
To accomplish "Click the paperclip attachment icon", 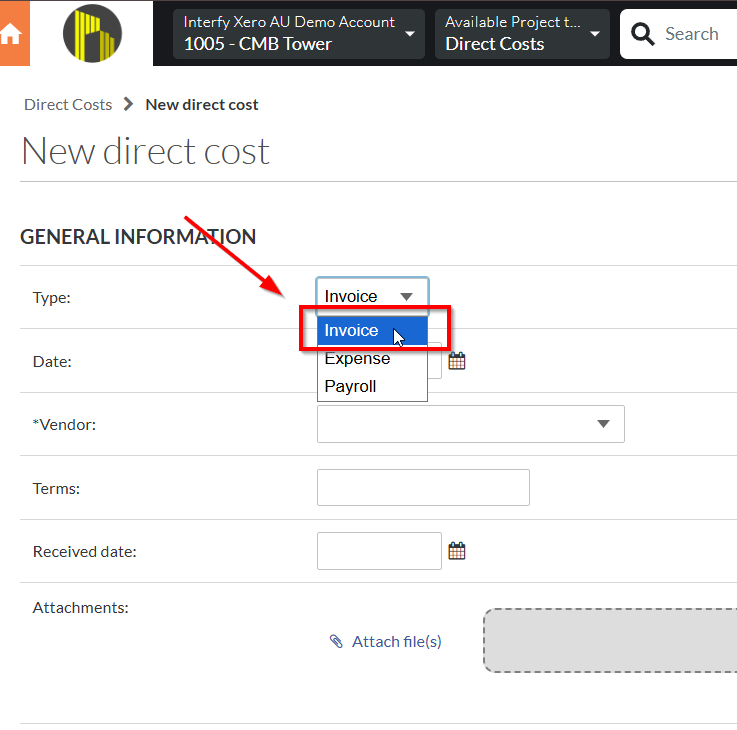I will 336,642.
